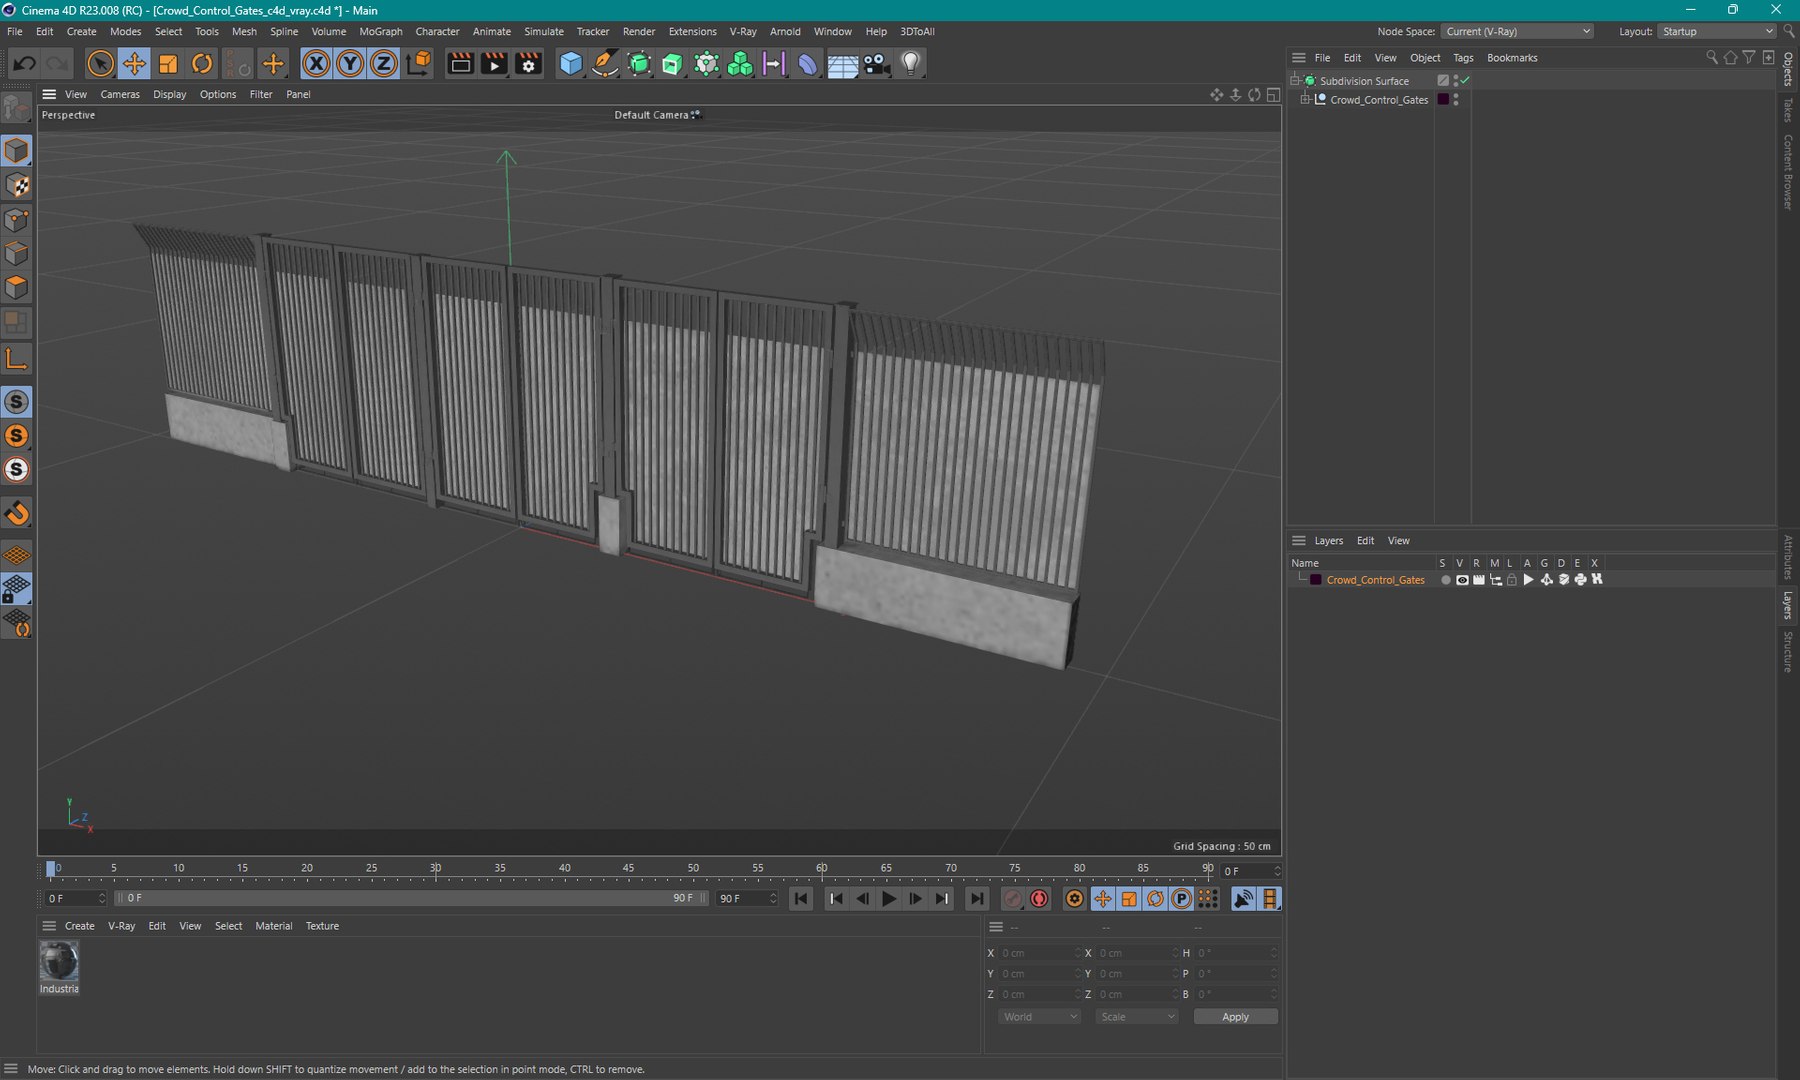Open Node Space dropdown Current (V-Ray)
The width and height of the screenshot is (1800, 1080).
point(1518,31)
